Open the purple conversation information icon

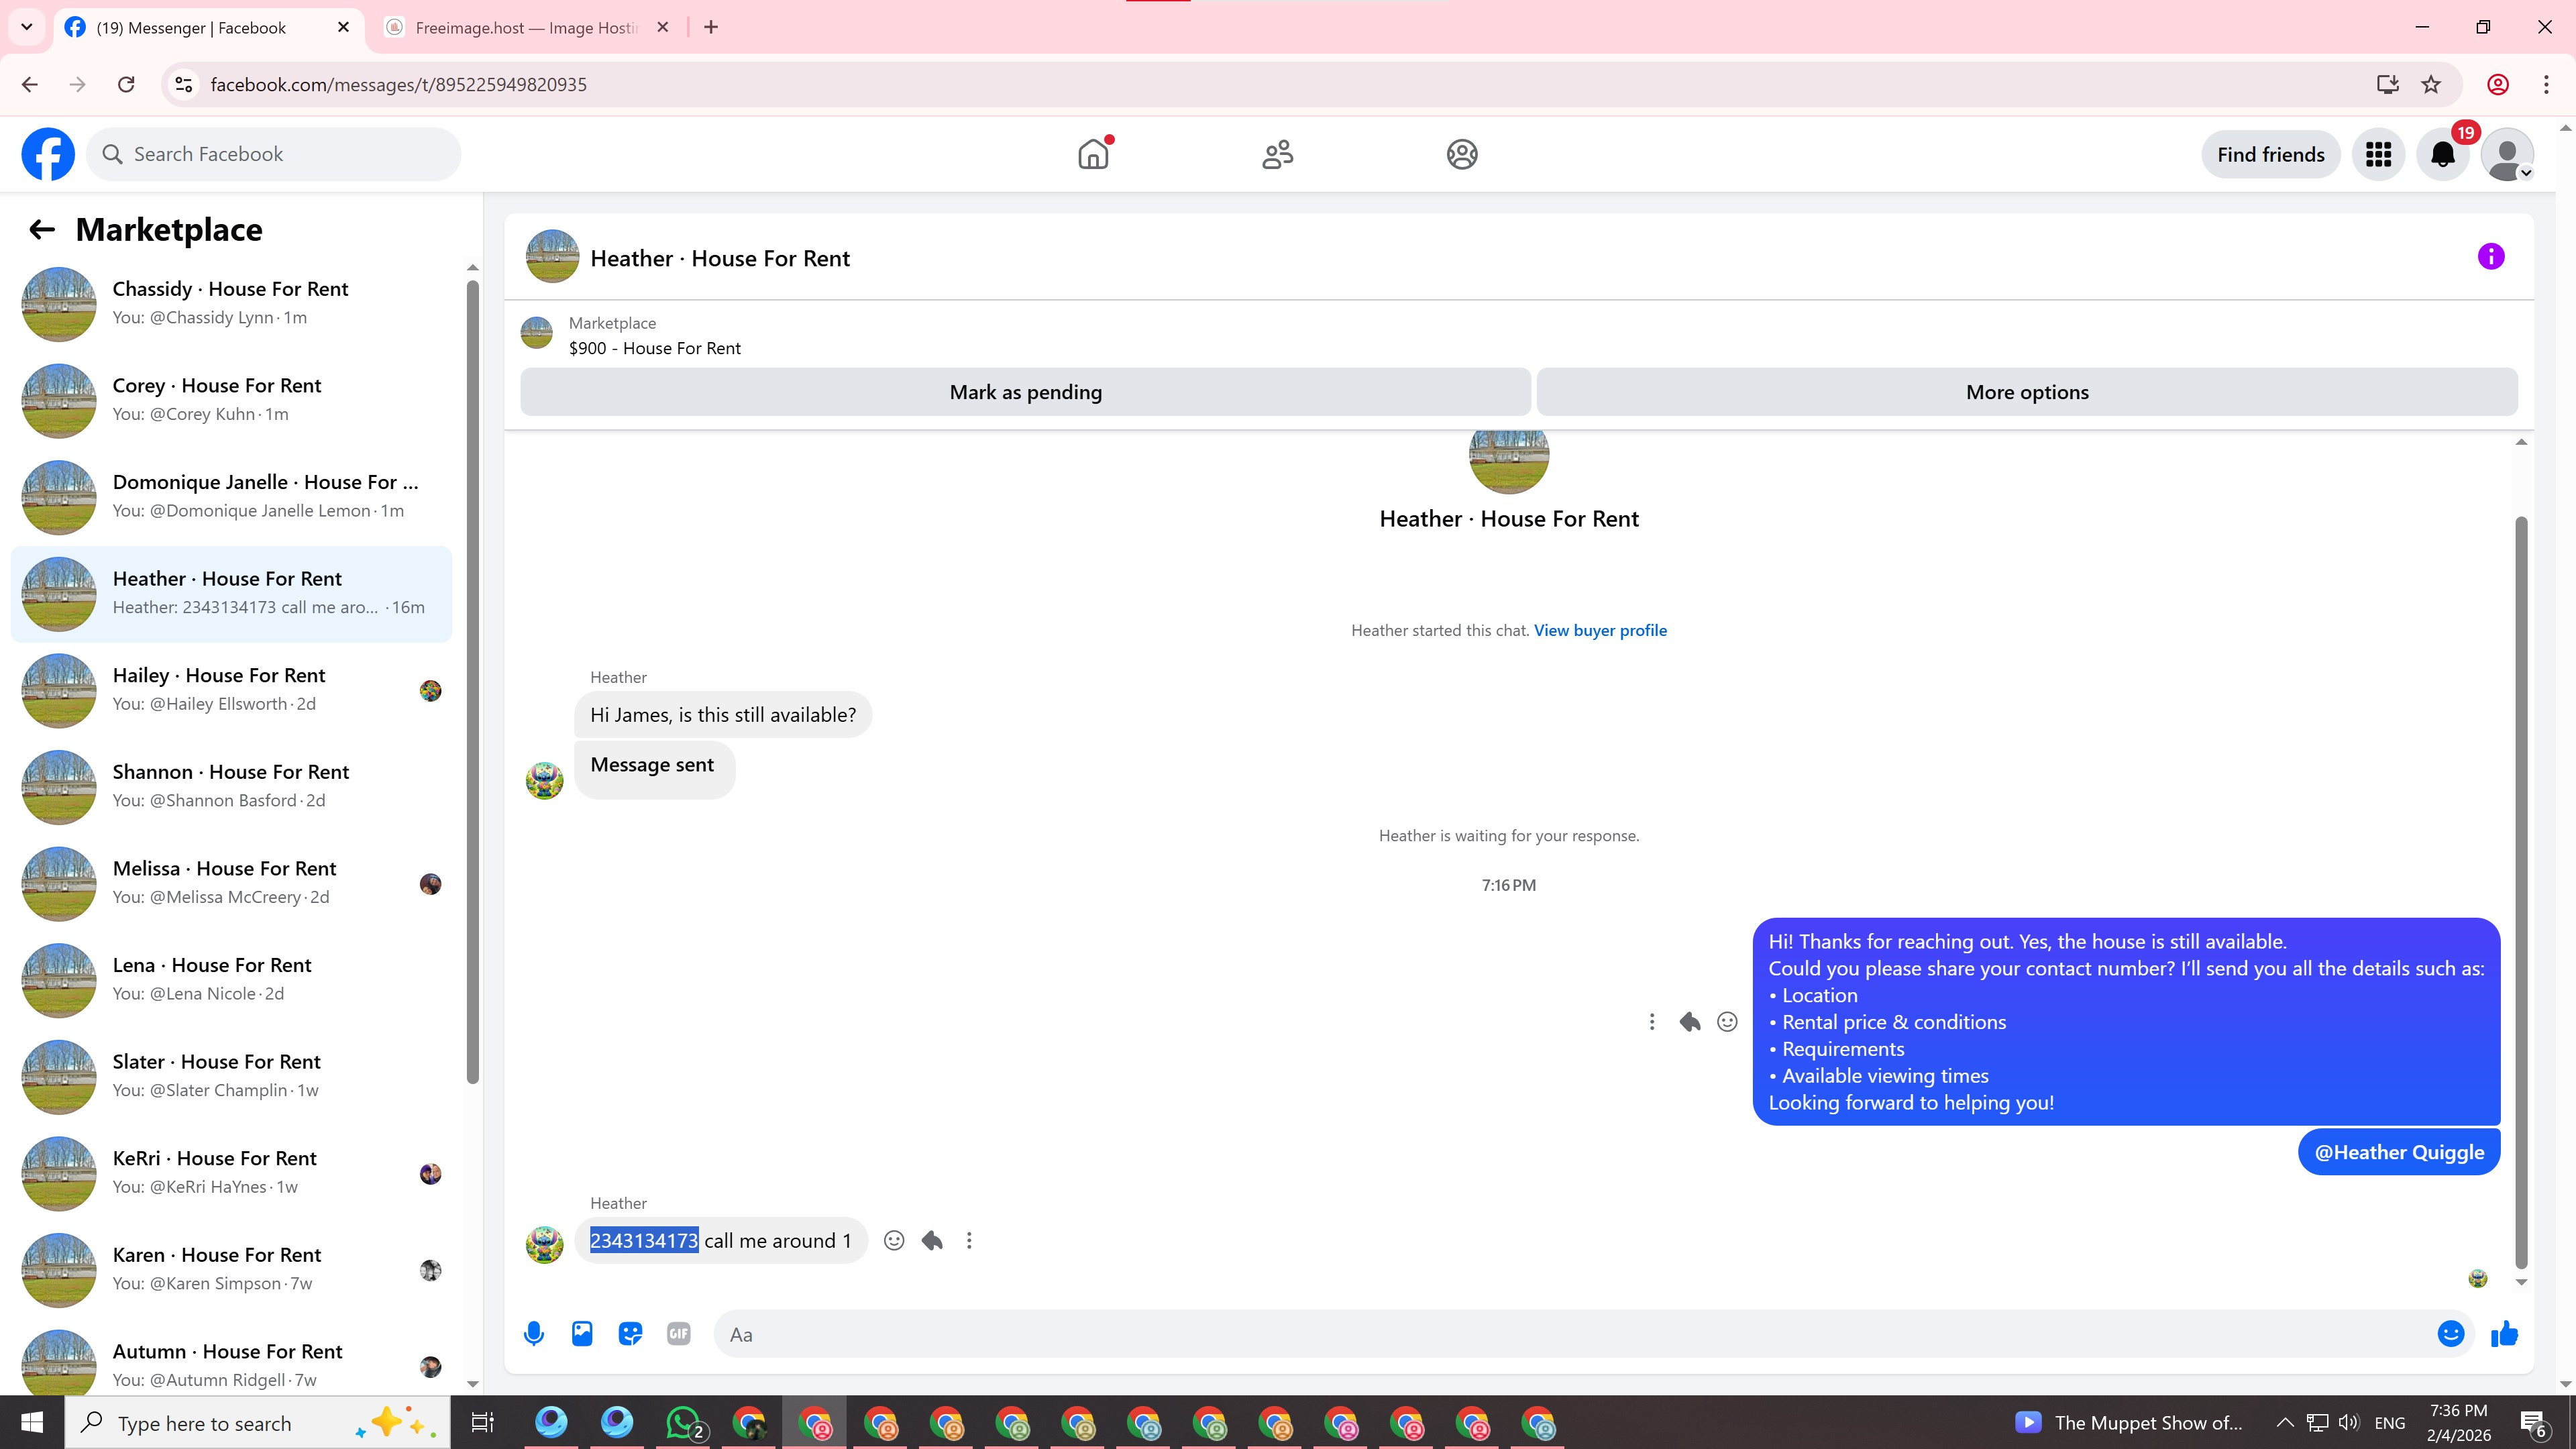pyautogui.click(x=2490, y=257)
